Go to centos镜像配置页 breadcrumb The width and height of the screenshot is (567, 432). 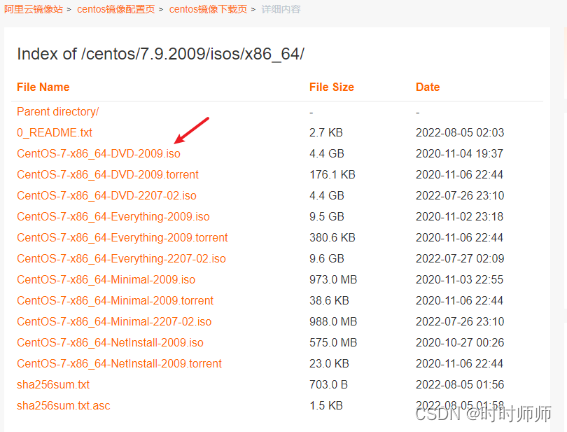pos(116,9)
